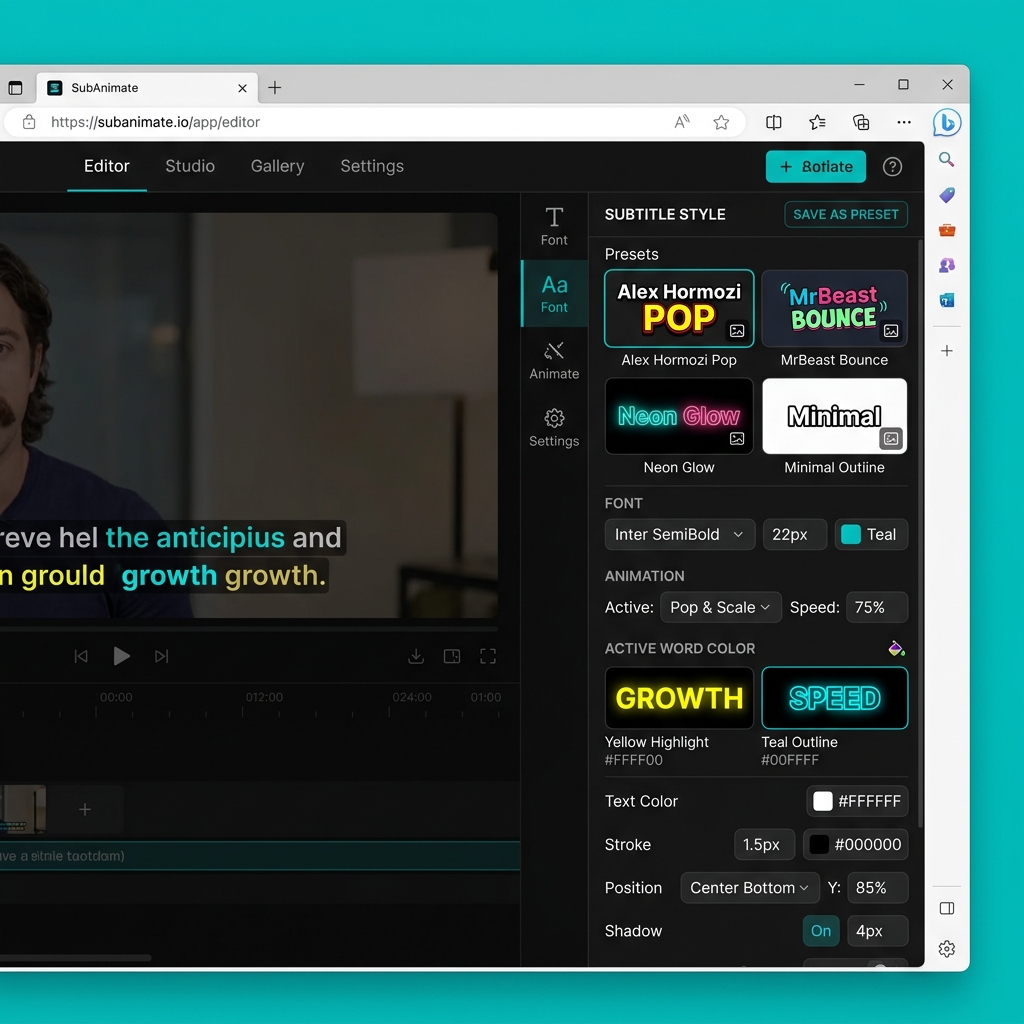Click the Save As Preset button
The height and width of the screenshot is (1024, 1024).
[x=846, y=214]
